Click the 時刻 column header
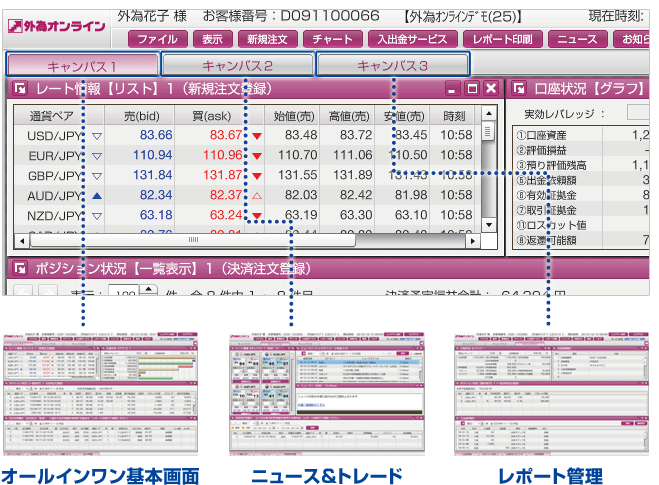 point(454,116)
